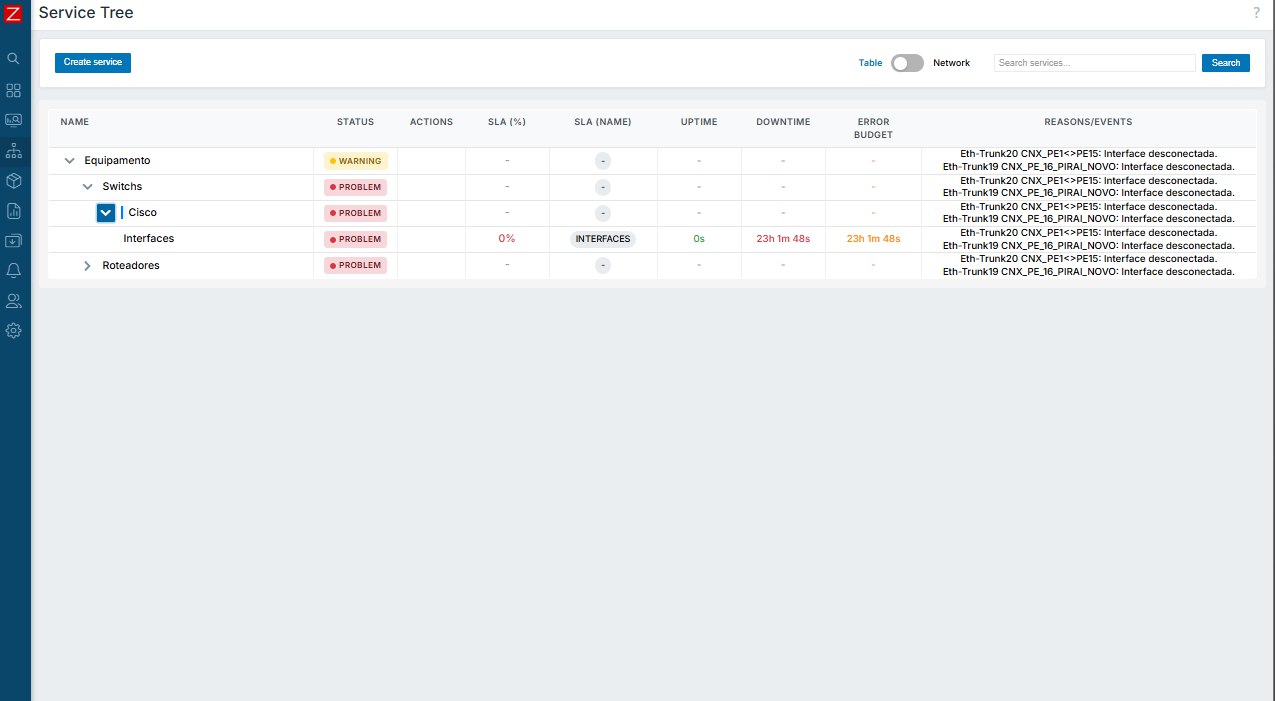Collapse the Switchs tree node chevron
Image resolution: width=1275 pixels, height=701 pixels.
(x=88, y=187)
